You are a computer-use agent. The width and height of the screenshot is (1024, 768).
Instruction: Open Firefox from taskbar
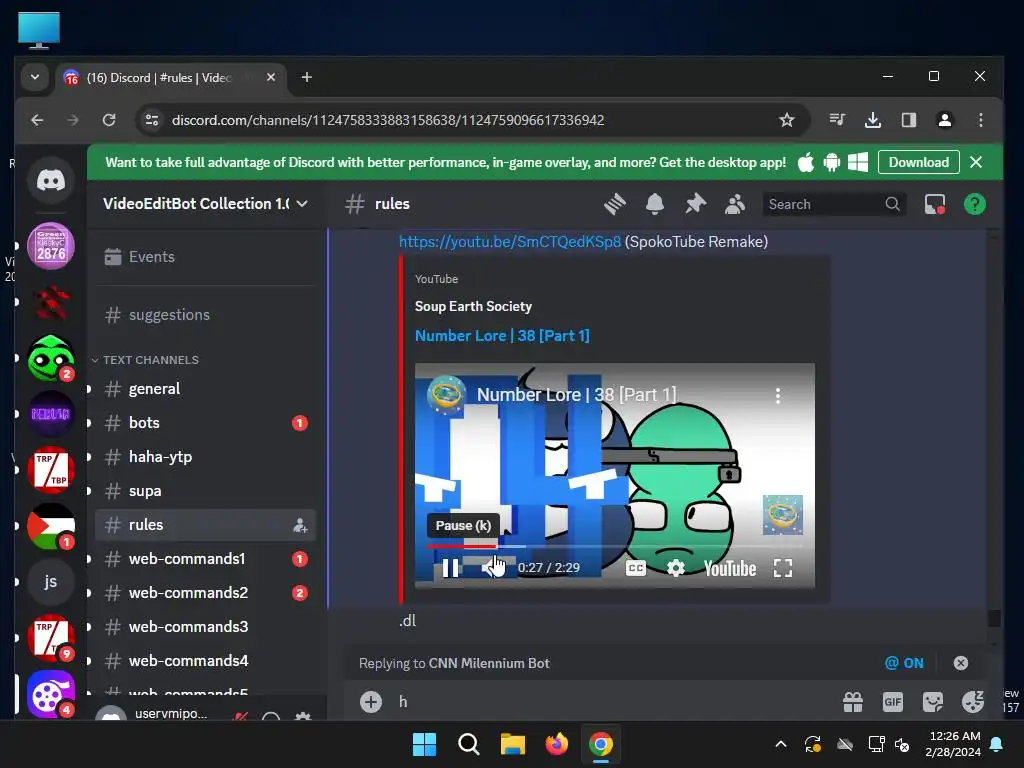coord(556,744)
